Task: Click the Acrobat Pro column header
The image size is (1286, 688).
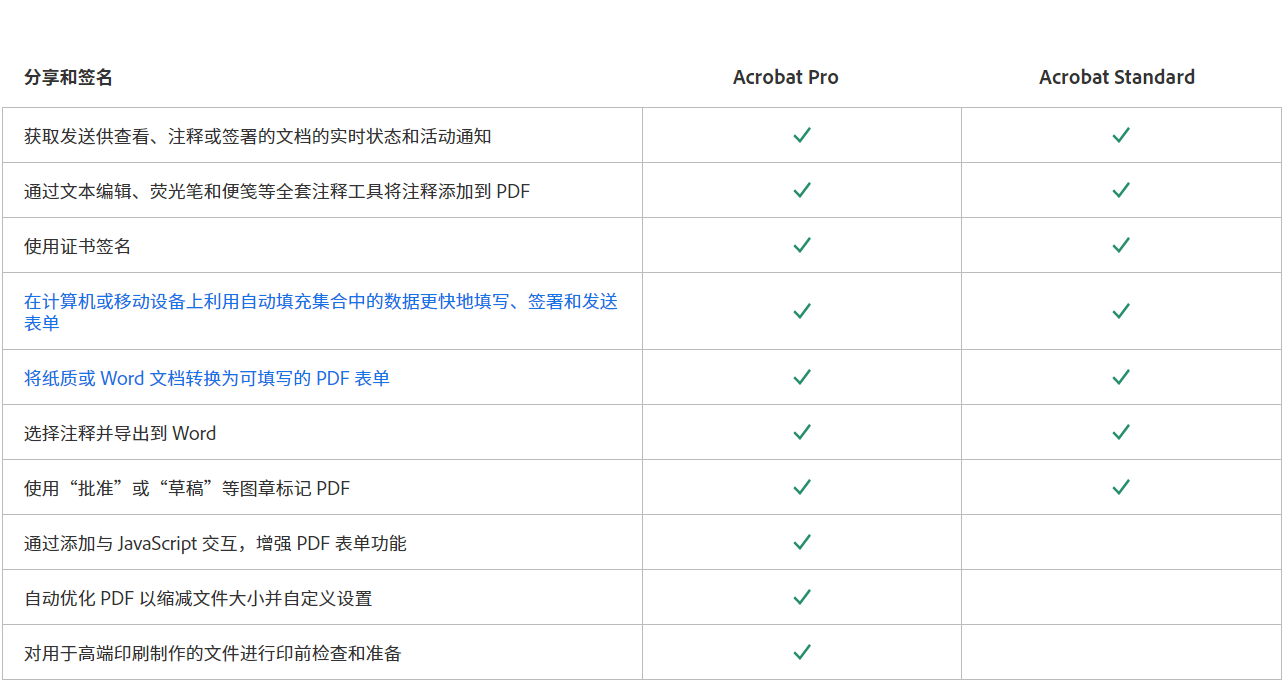Action: tap(785, 77)
